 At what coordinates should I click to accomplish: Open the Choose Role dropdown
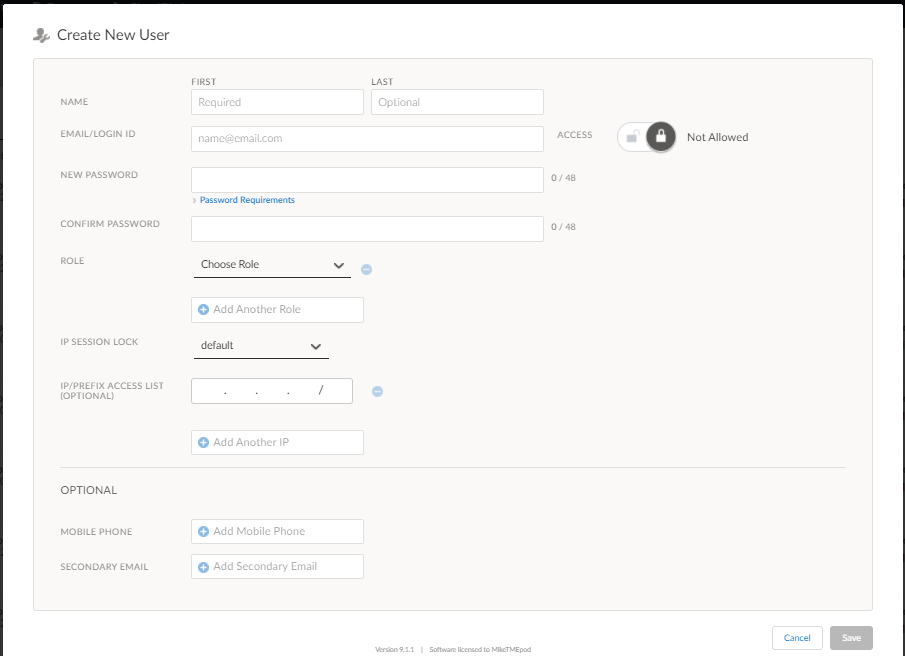272,265
